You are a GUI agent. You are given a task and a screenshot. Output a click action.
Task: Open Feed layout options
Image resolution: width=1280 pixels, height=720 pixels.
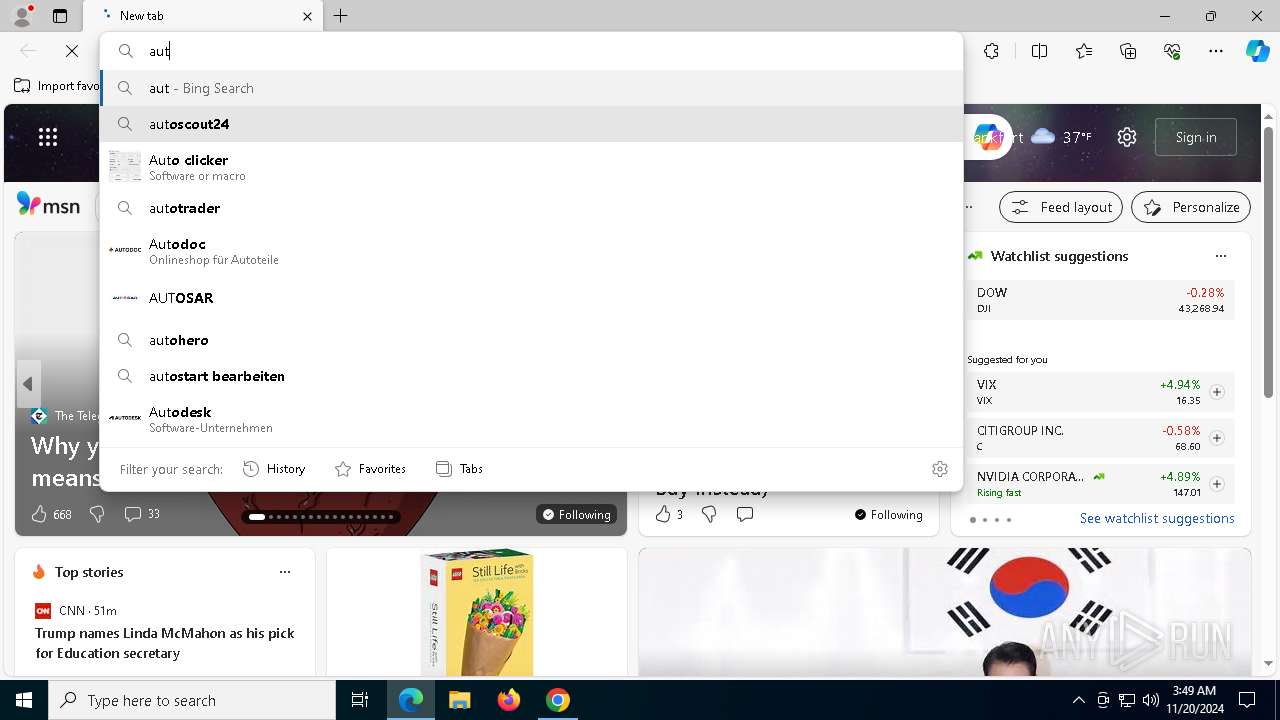(1061, 207)
